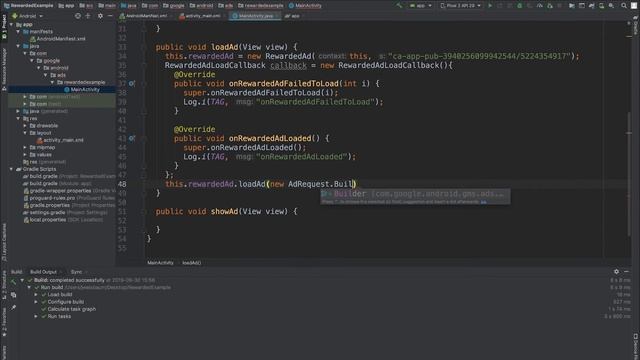640x360 pixels.
Task: Click the loadAd() breadcrumb below editor
Action: pos(191,263)
